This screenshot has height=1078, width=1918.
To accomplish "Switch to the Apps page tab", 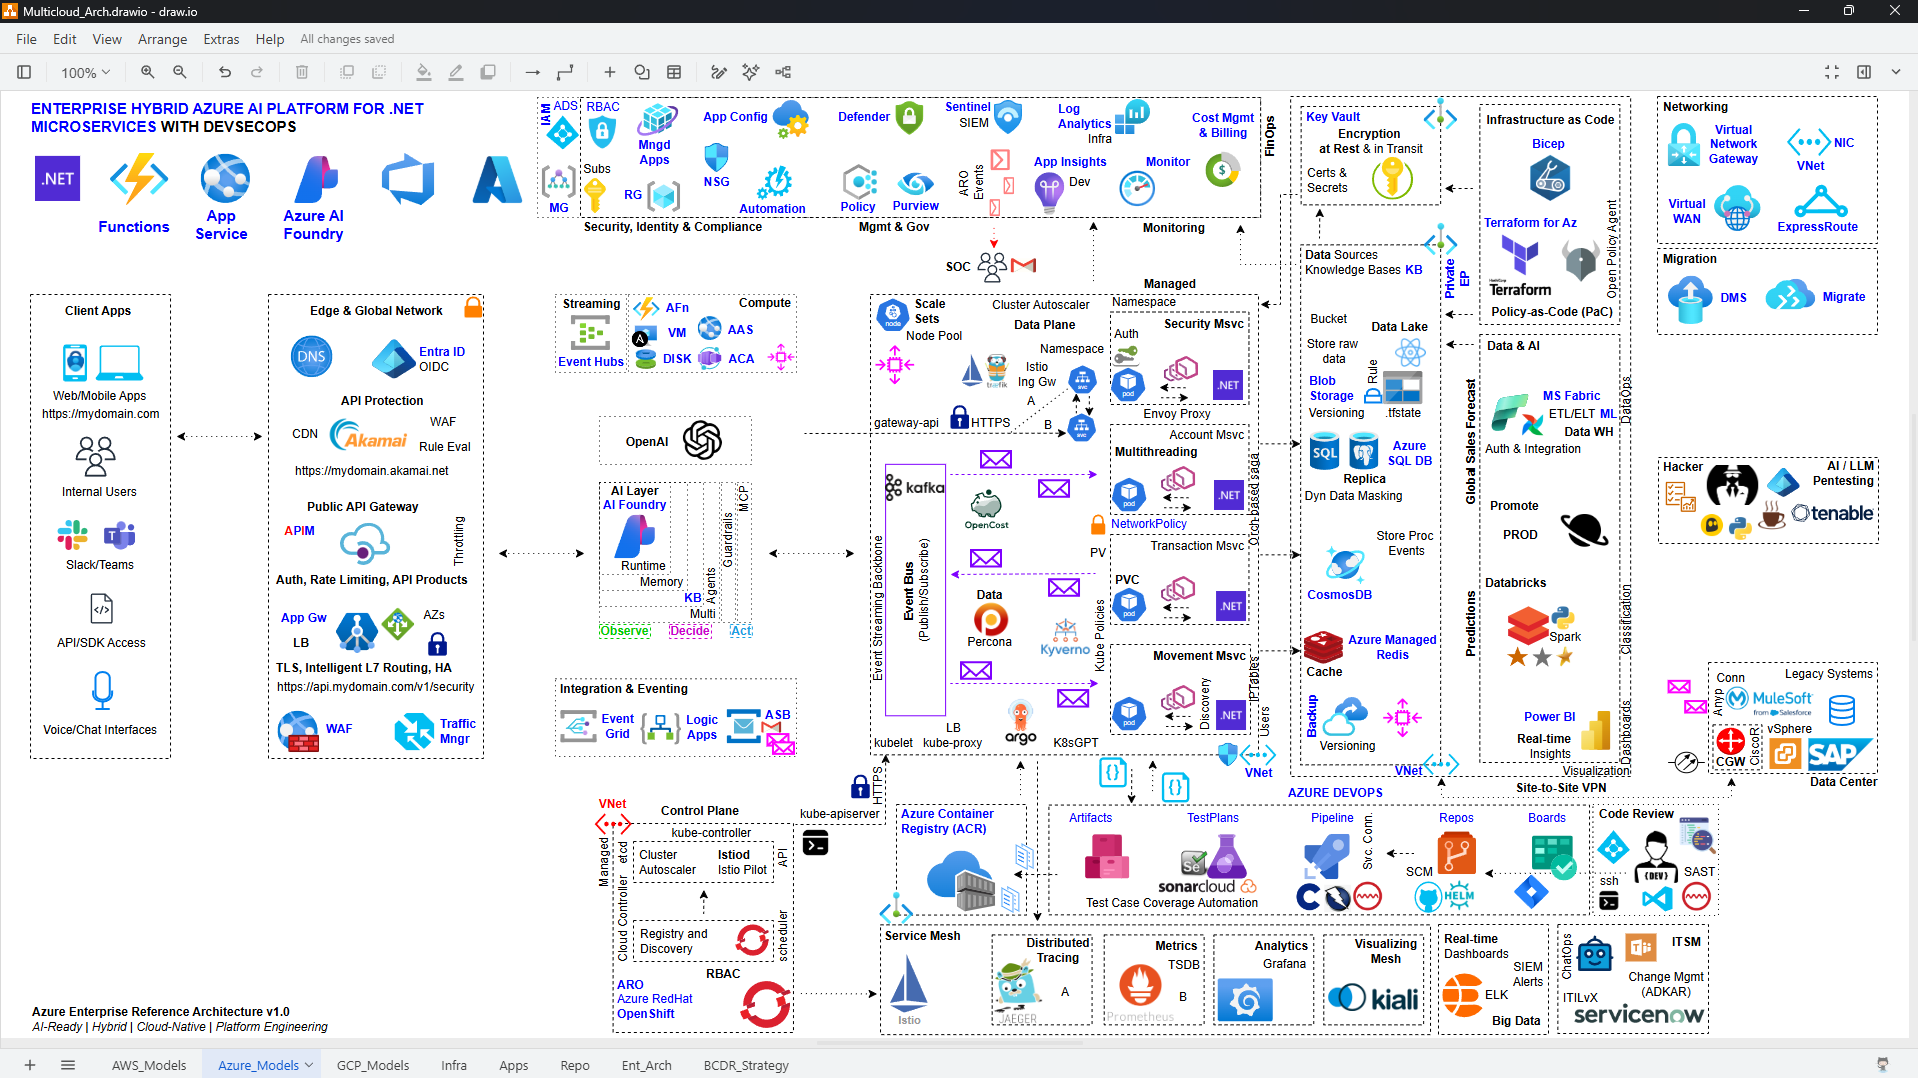I will tap(514, 1065).
